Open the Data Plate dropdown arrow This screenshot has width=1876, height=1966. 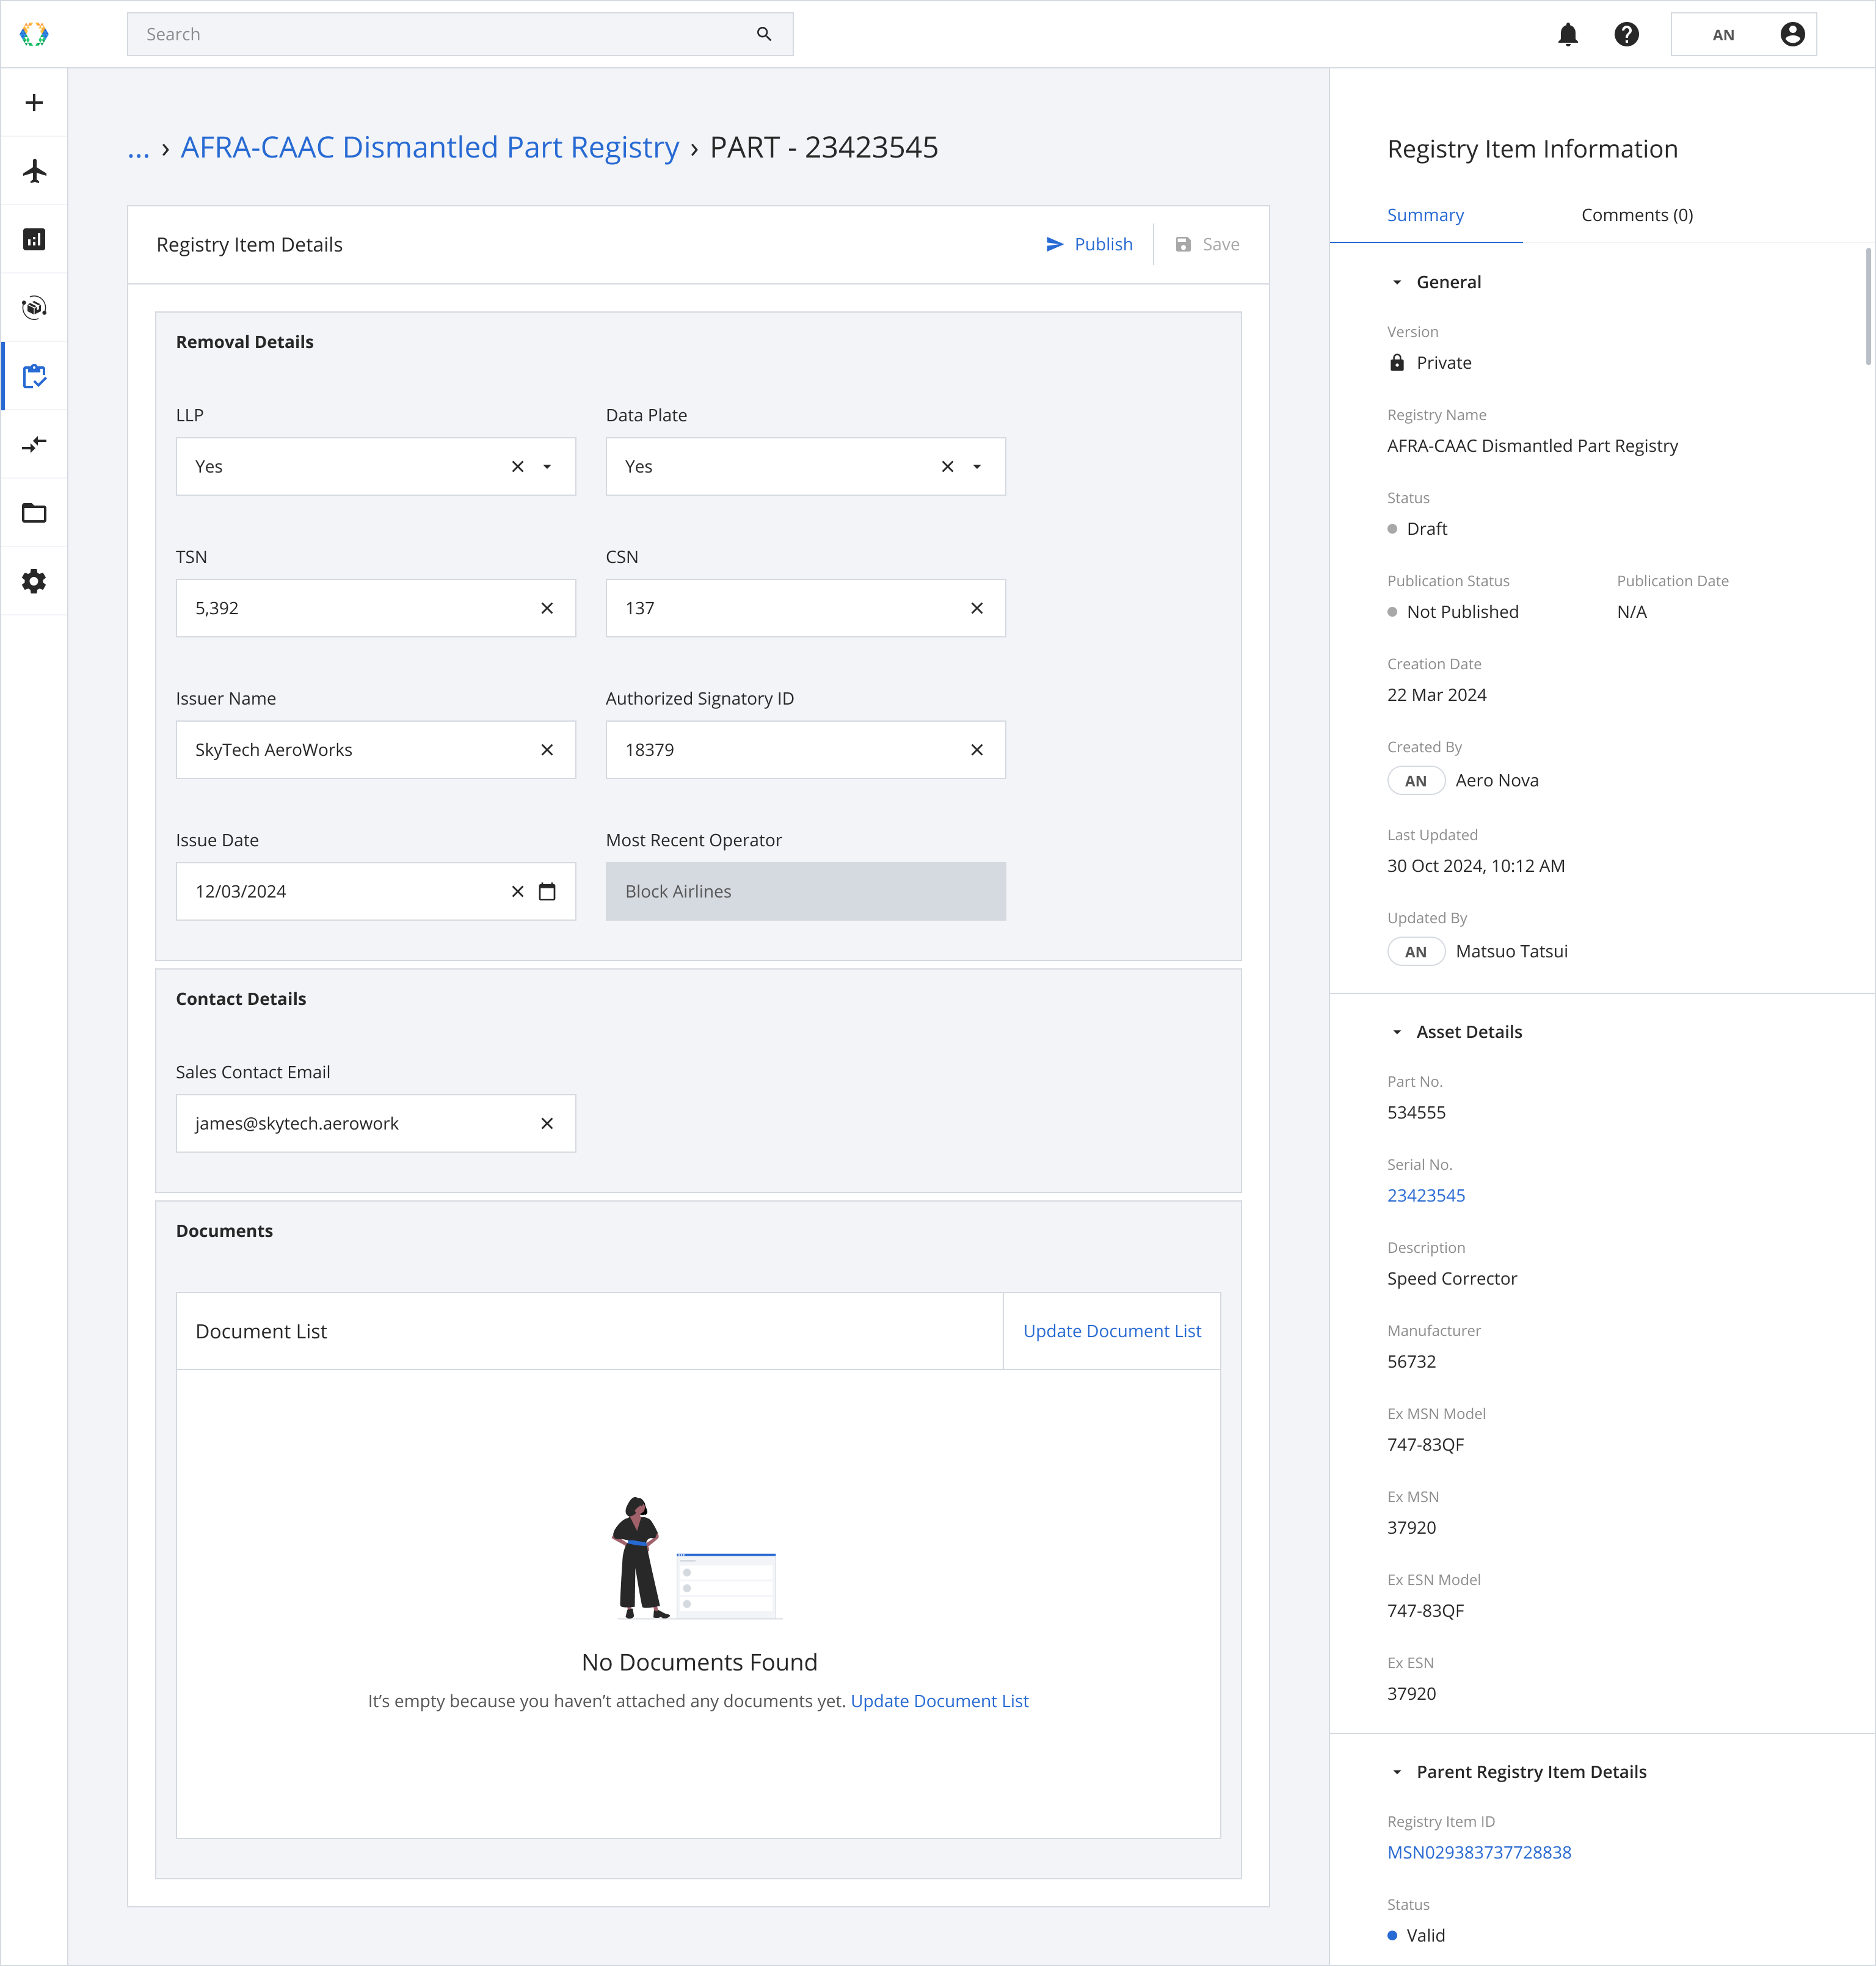(x=977, y=467)
